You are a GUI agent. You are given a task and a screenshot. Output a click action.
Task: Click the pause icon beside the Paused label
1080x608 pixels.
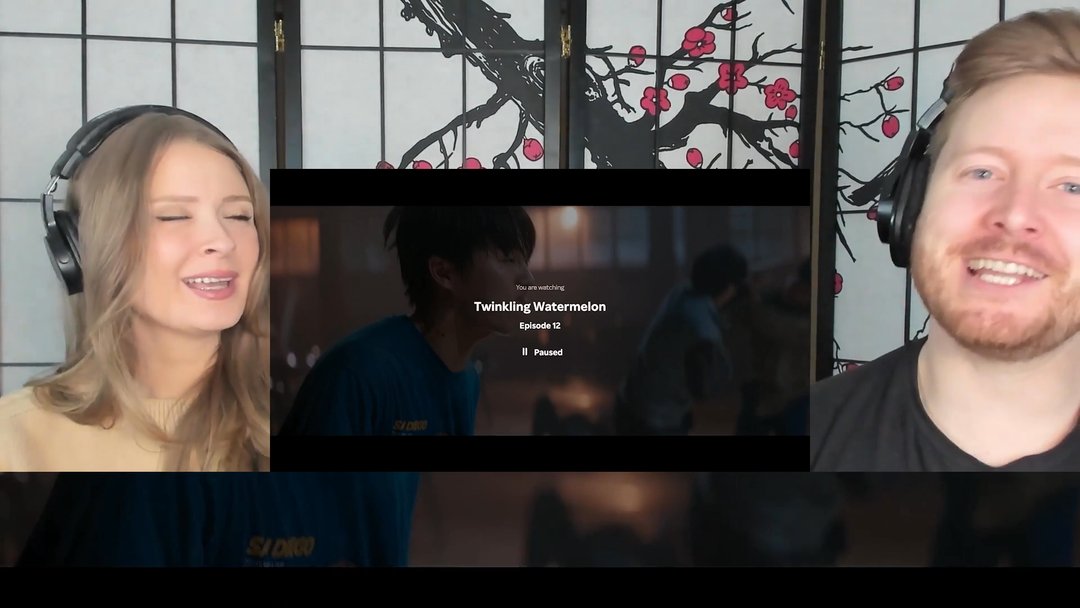(x=524, y=352)
